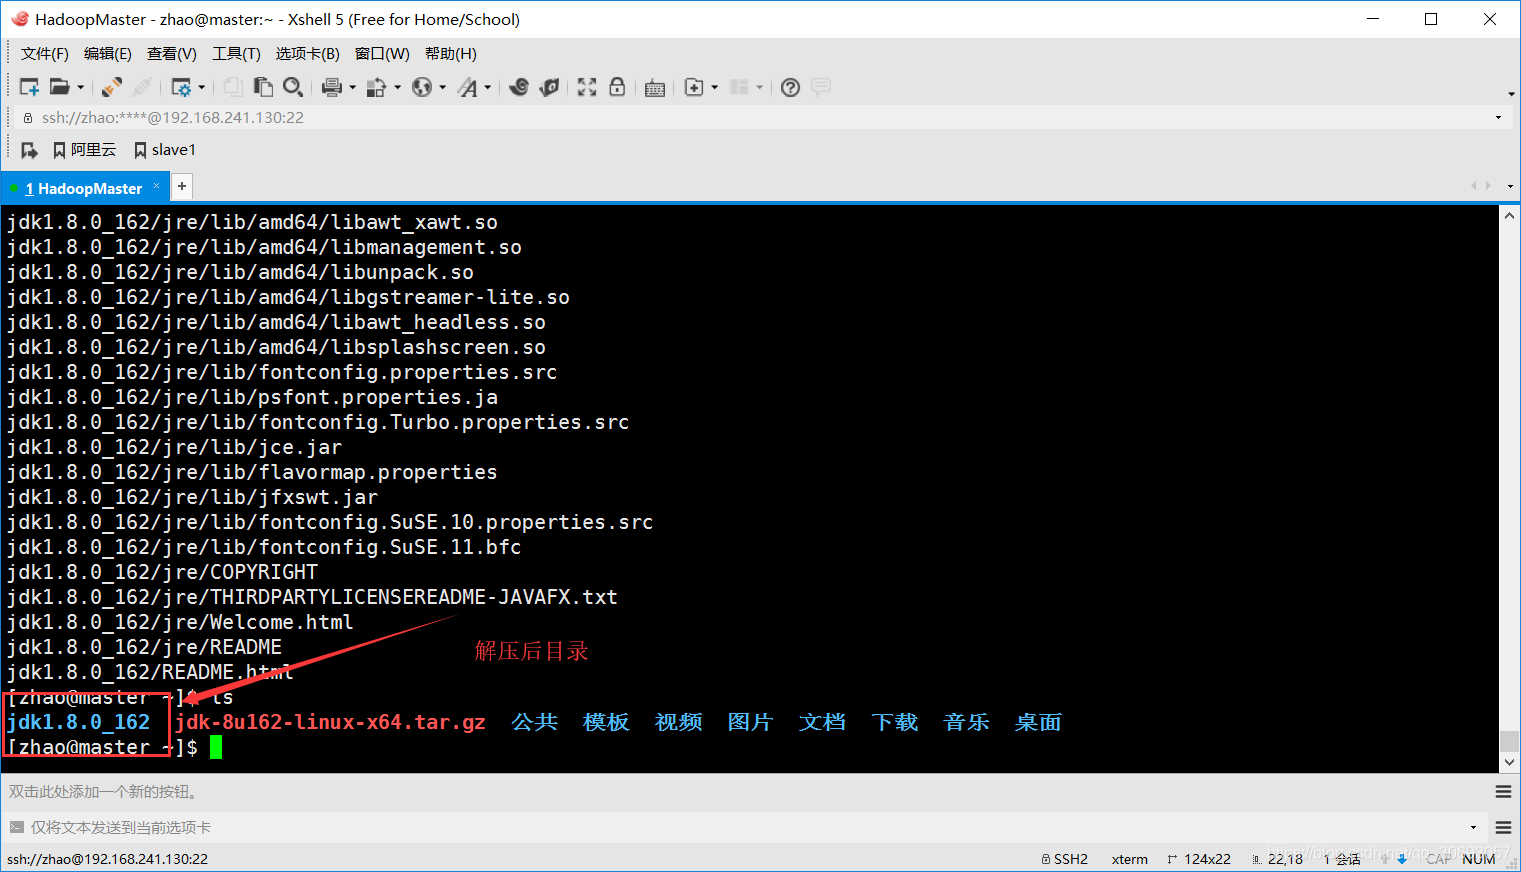The height and width of the screenshot is (872, 1521).
Task: Click the greyed layout icon in toolbar
Action: pyautogui.click(x=739, y=87)
